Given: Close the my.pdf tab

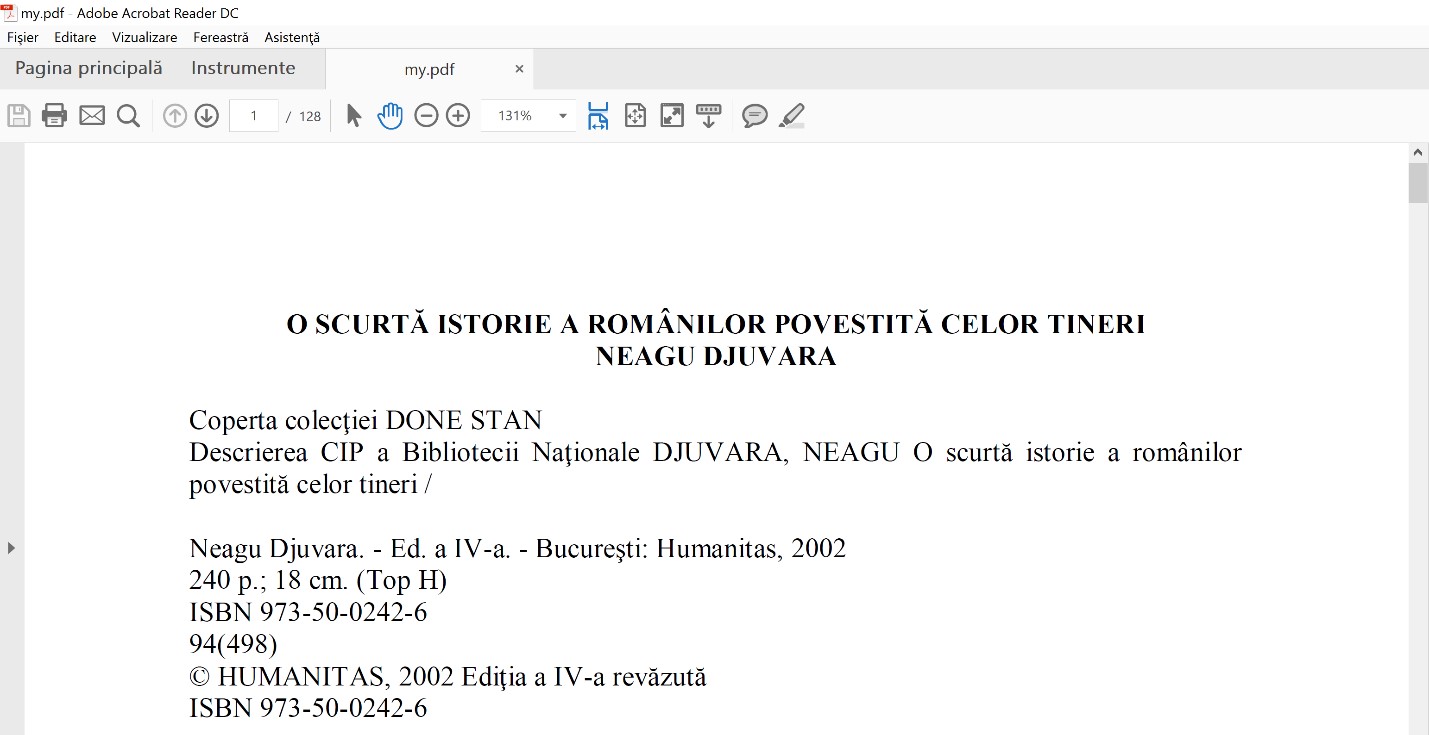Looking at the screenshot, I should coord(519,69).
